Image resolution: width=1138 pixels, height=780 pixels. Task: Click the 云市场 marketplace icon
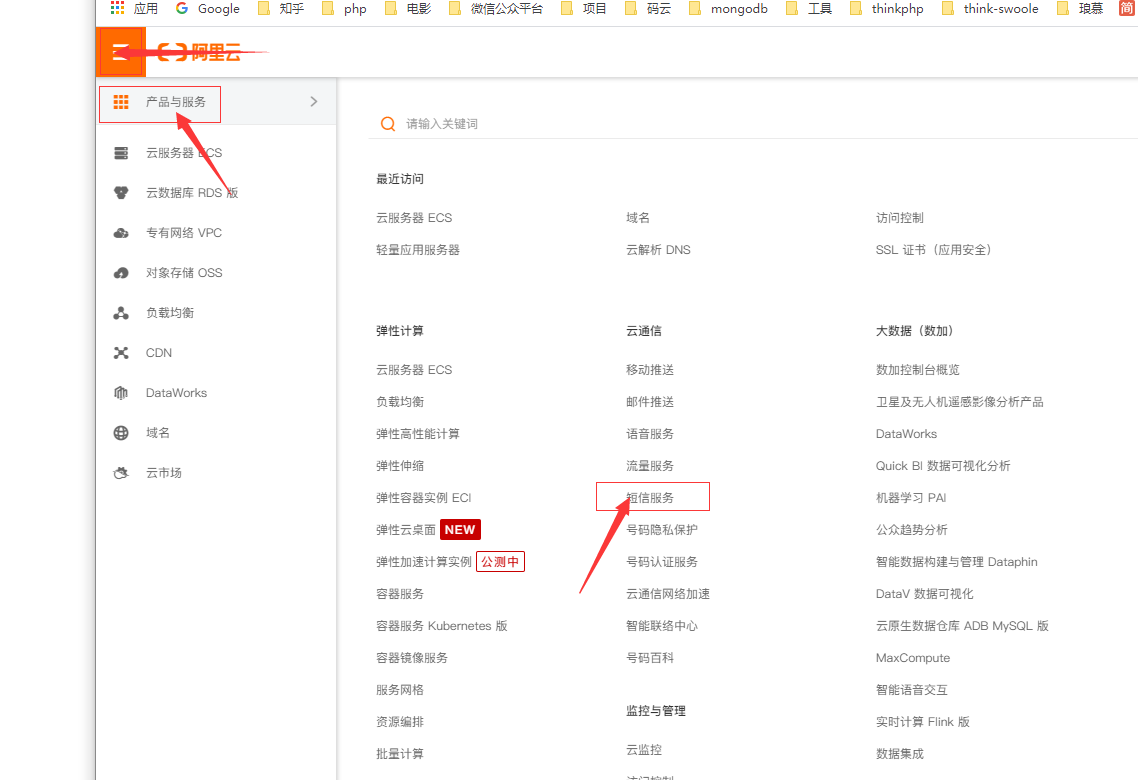coord(121,472)
